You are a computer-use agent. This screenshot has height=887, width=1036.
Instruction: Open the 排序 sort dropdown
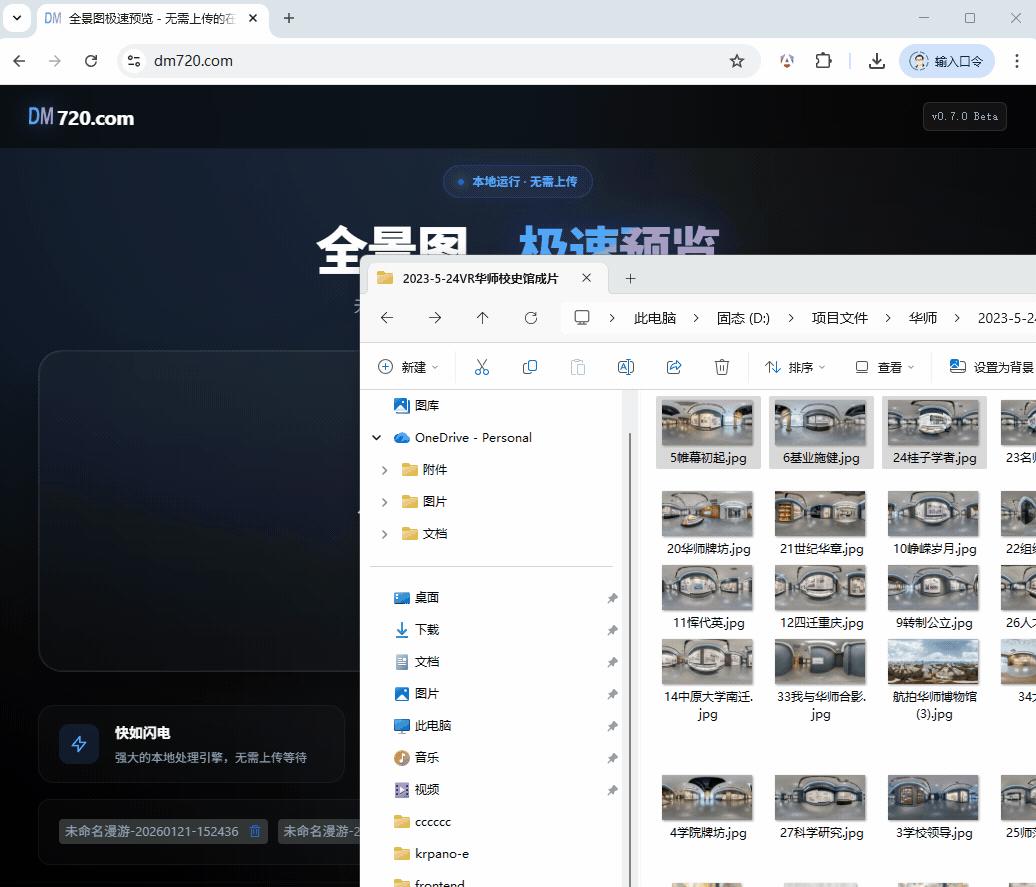click(795, 367)
